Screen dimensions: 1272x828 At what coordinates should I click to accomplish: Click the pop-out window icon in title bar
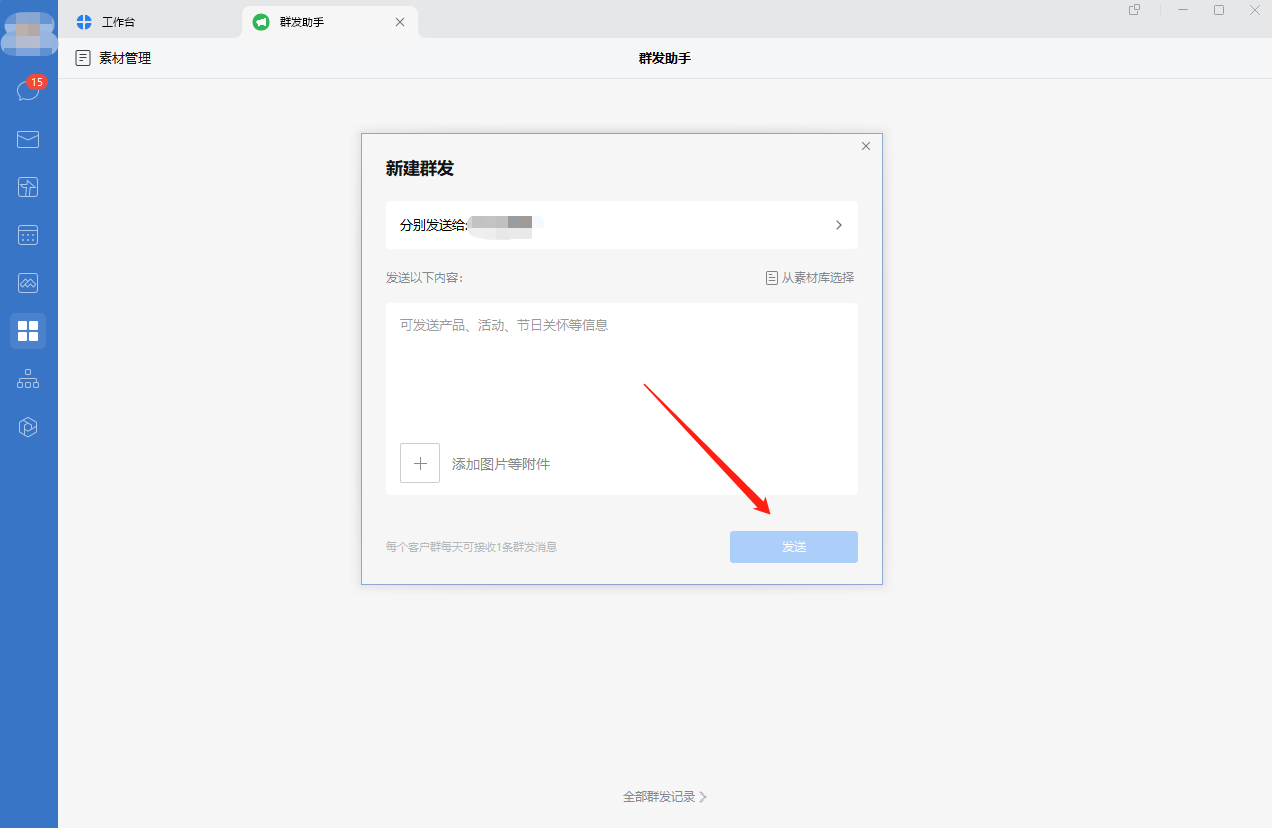(1134, 10)
